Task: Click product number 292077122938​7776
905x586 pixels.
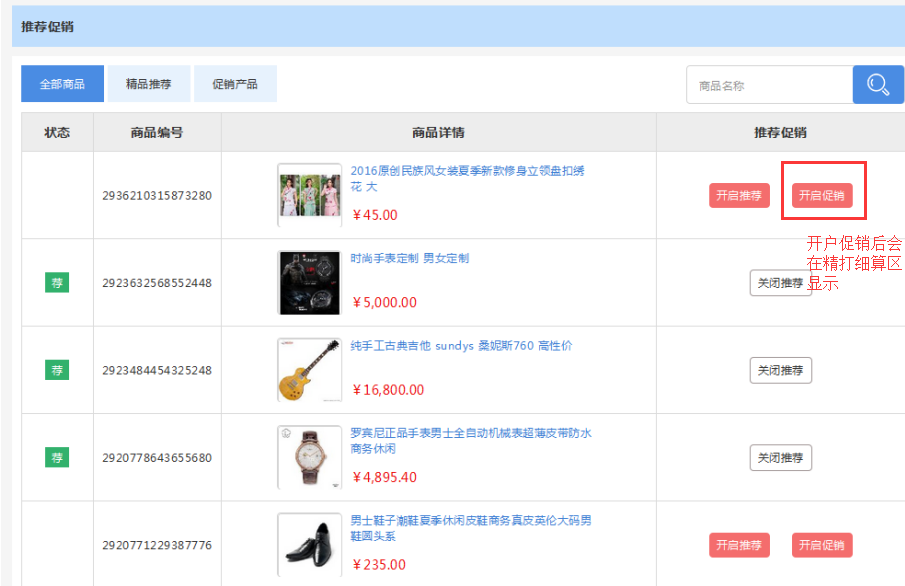Action: (x=157, y=545)
